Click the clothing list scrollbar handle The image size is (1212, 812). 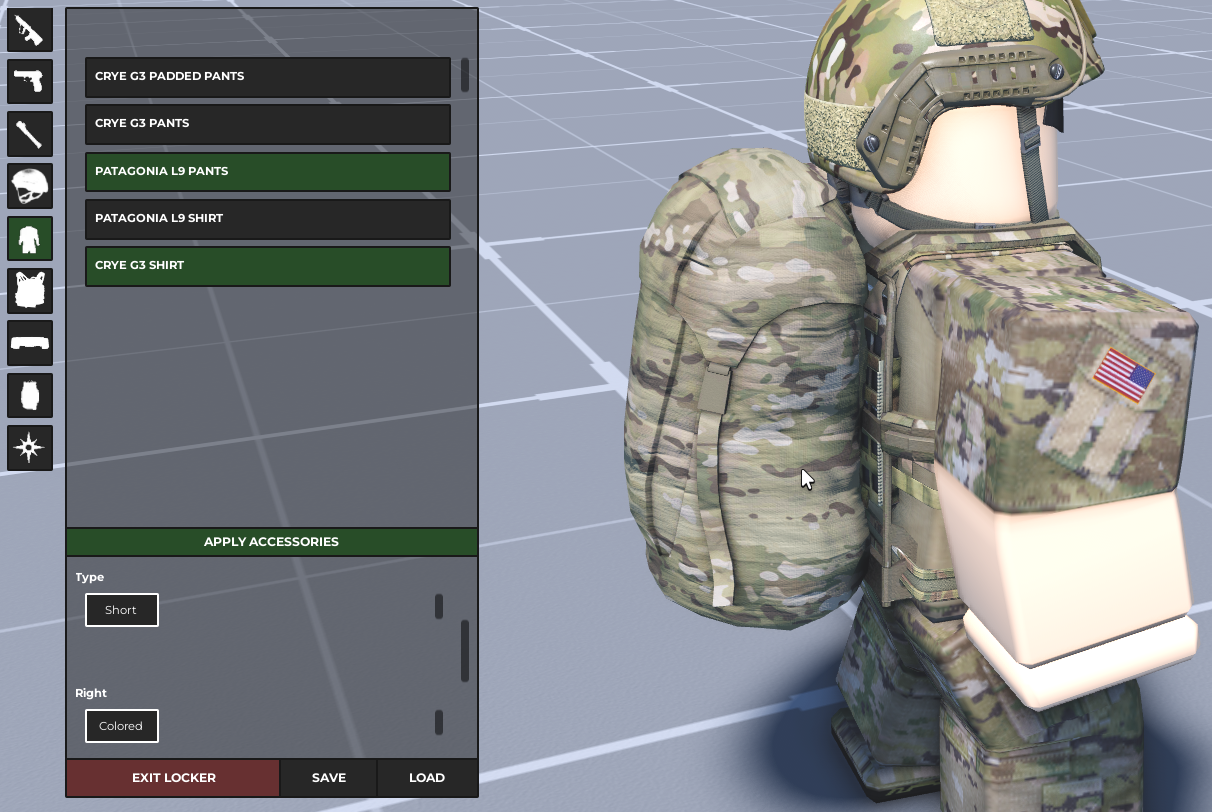coord(465,76)
